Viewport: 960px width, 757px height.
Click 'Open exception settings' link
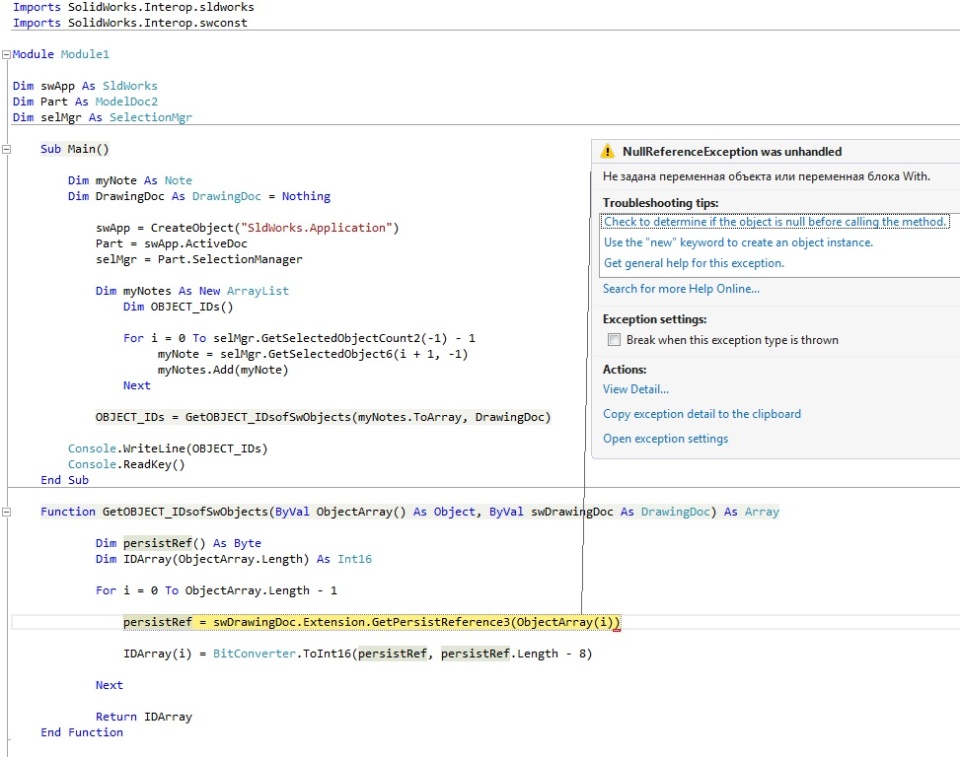(666, 439)
